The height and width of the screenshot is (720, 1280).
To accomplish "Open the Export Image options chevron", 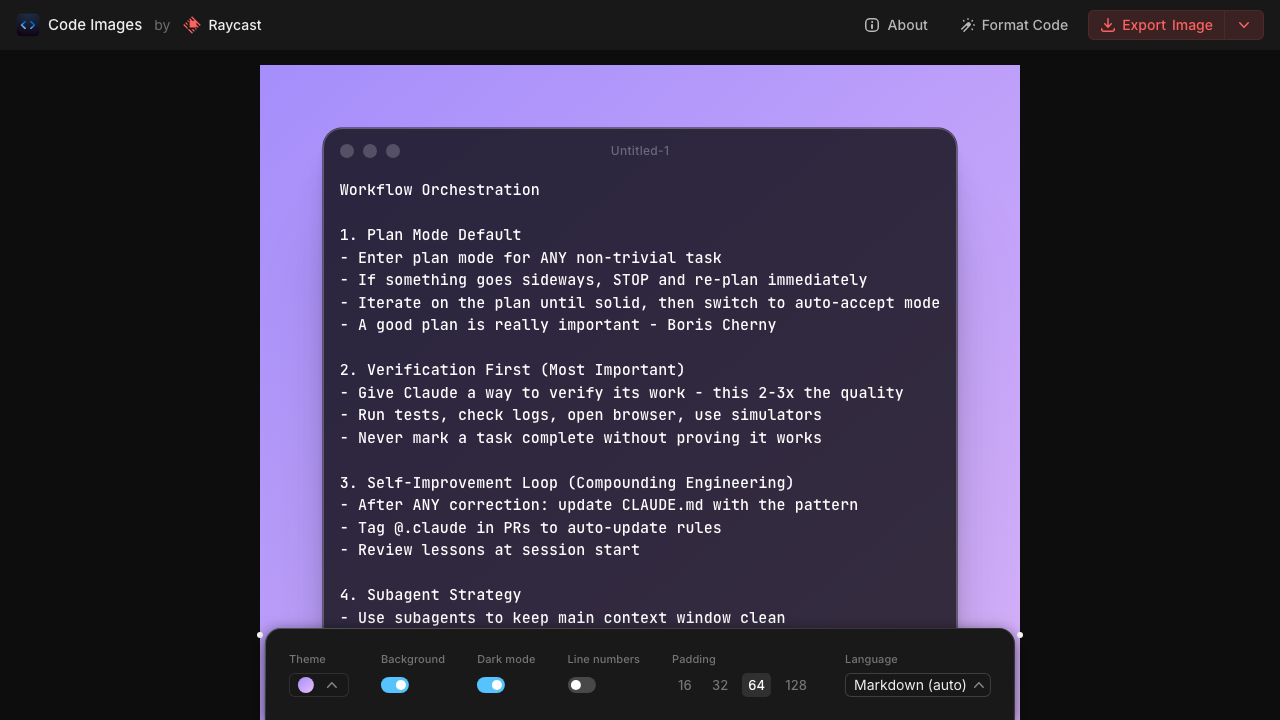I will (x=1244, y=25).
